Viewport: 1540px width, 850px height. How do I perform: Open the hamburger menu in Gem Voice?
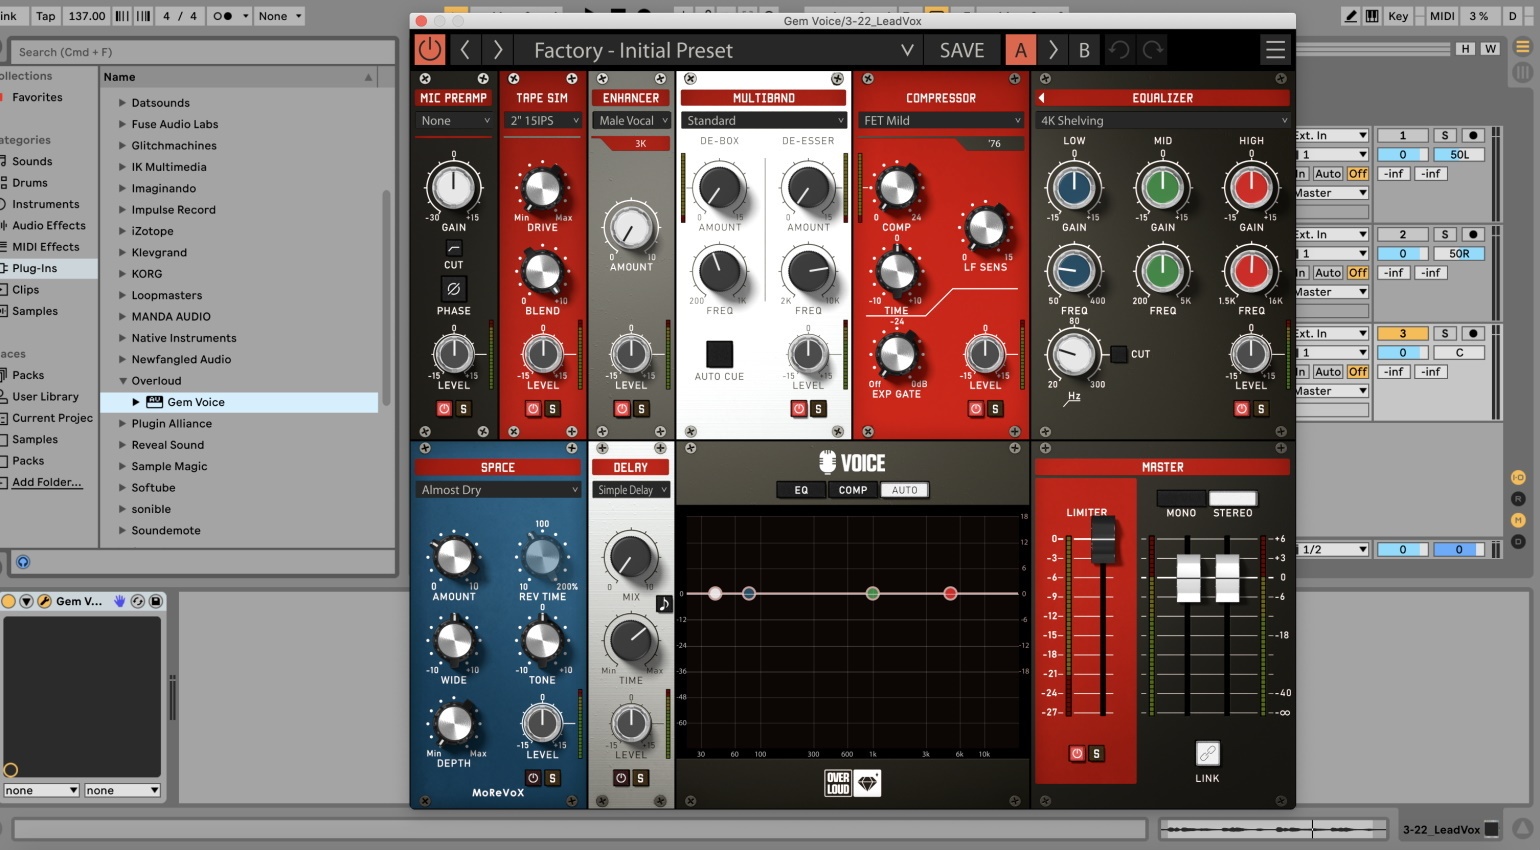1275,50
